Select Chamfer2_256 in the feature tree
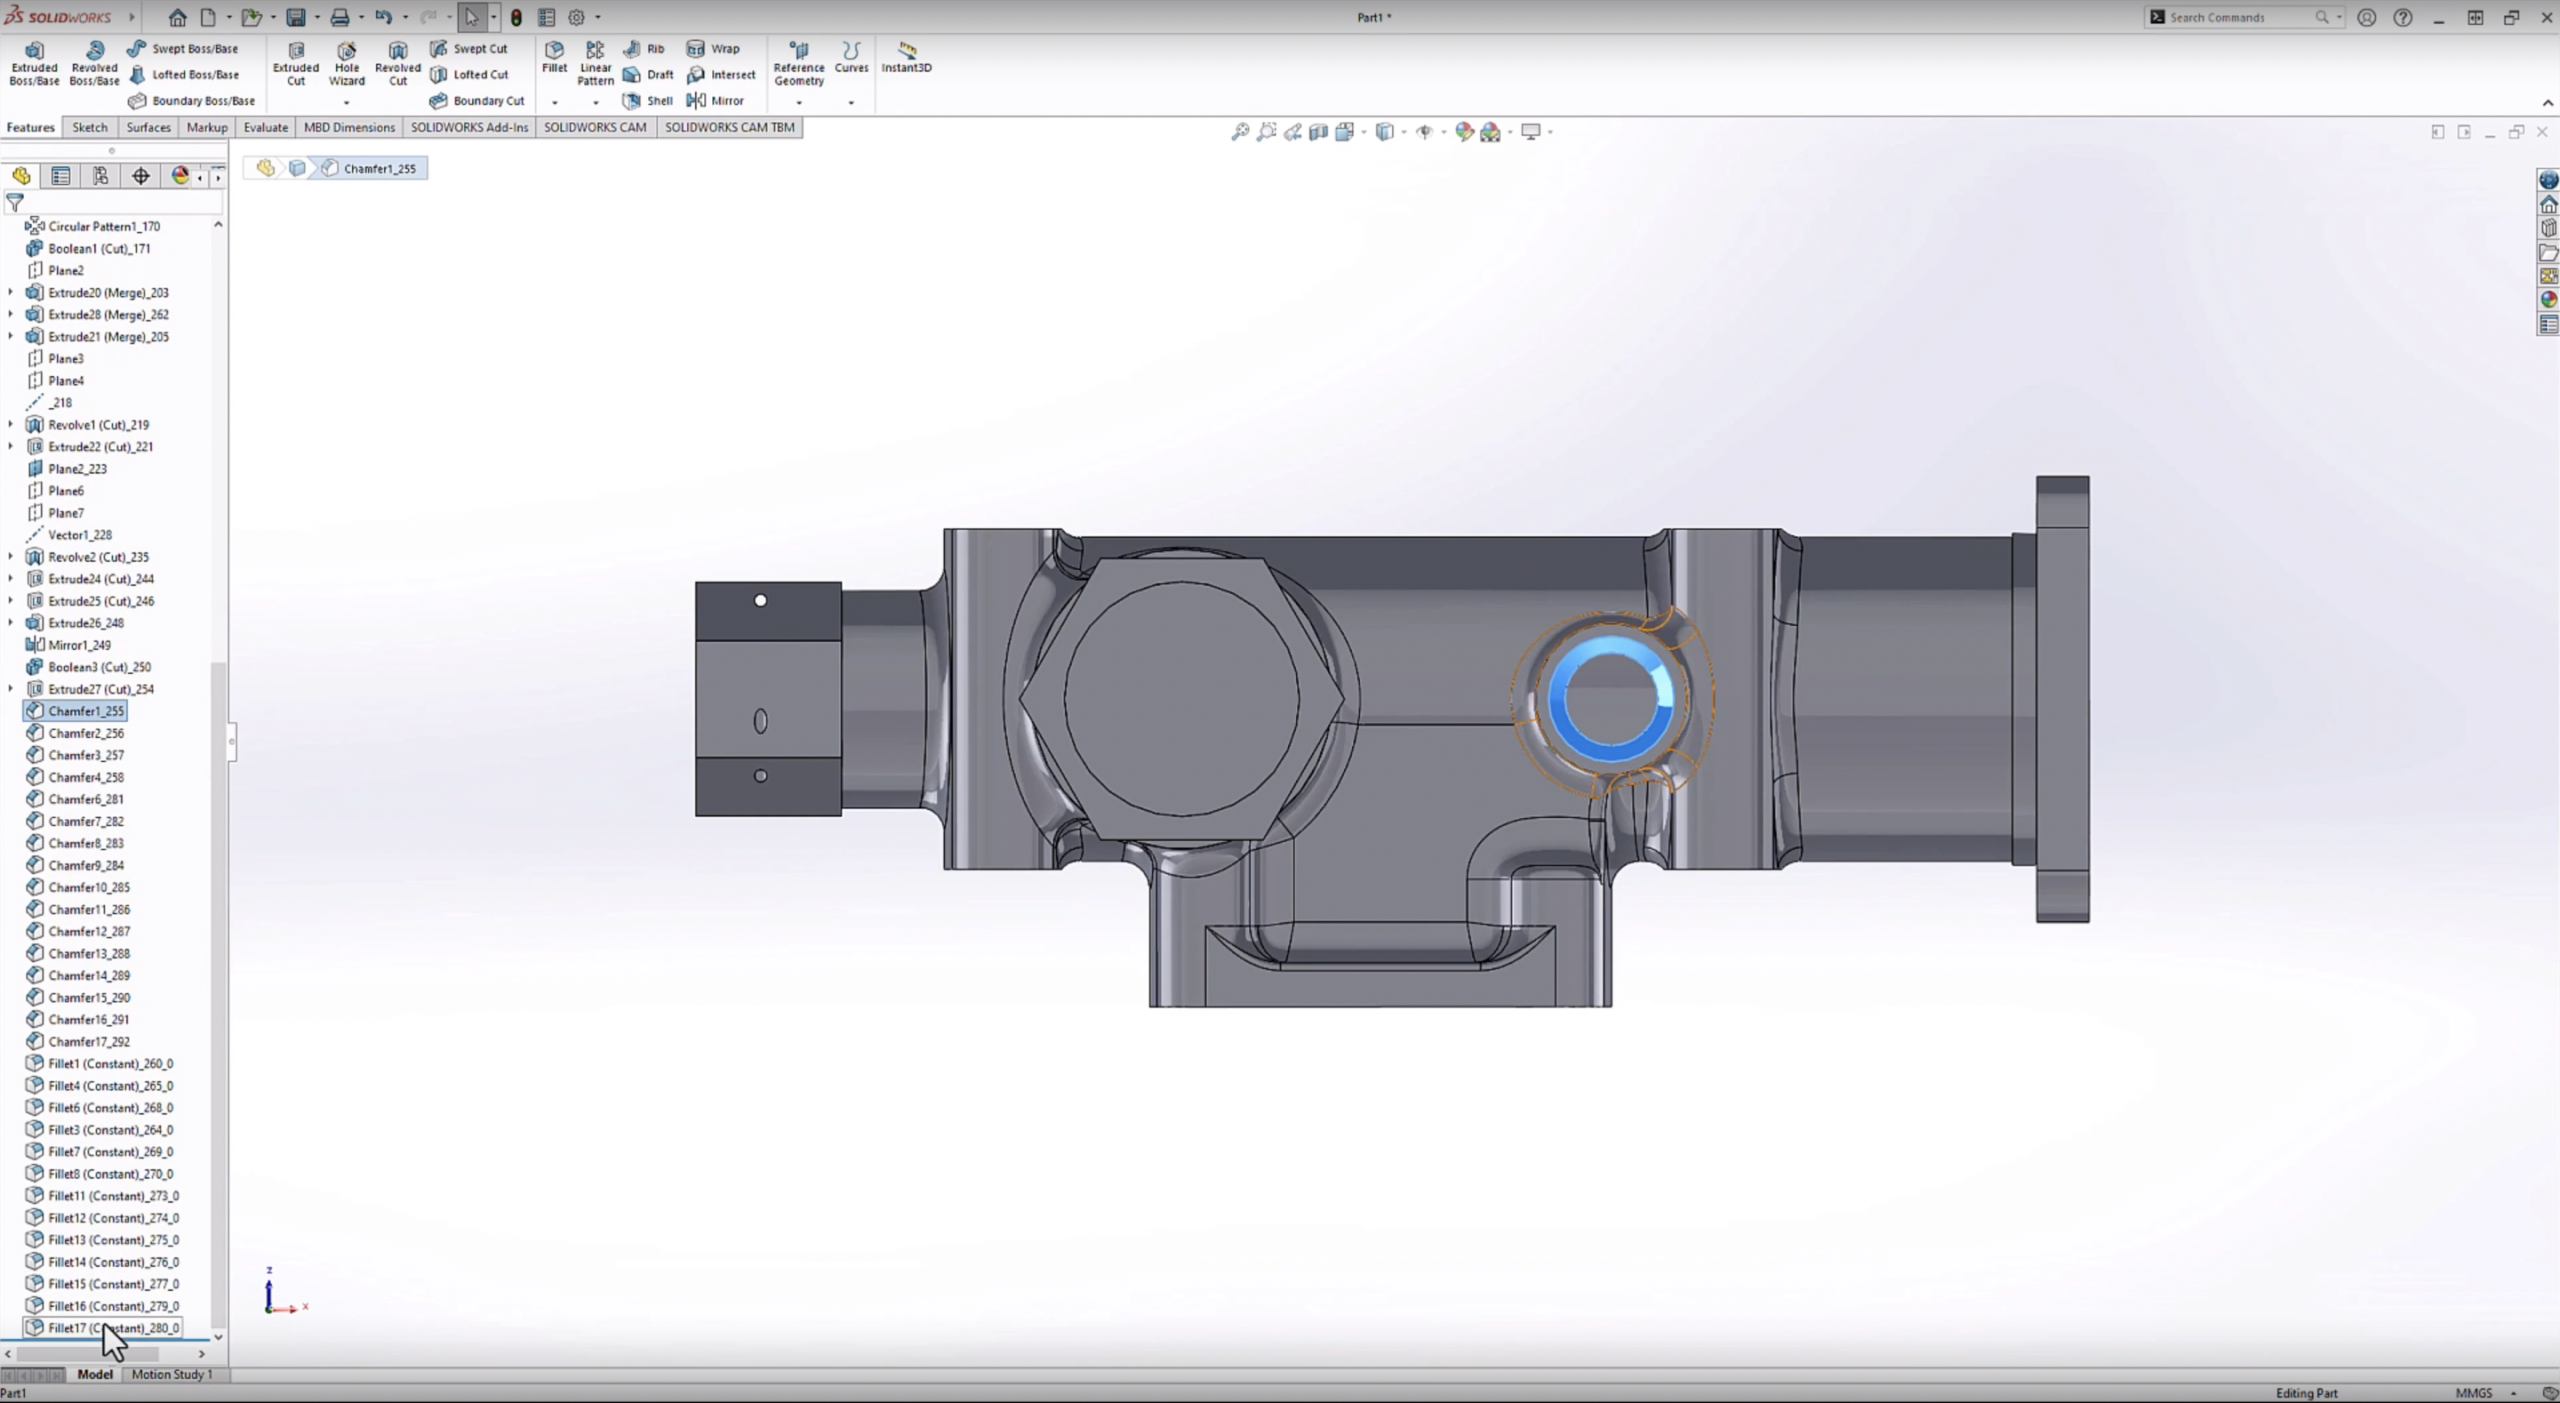 [x=86, y=733]
